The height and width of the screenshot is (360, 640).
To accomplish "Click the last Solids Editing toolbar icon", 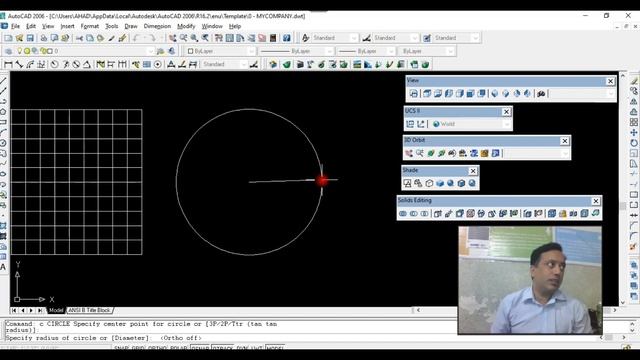I will (x=596, y=213).
